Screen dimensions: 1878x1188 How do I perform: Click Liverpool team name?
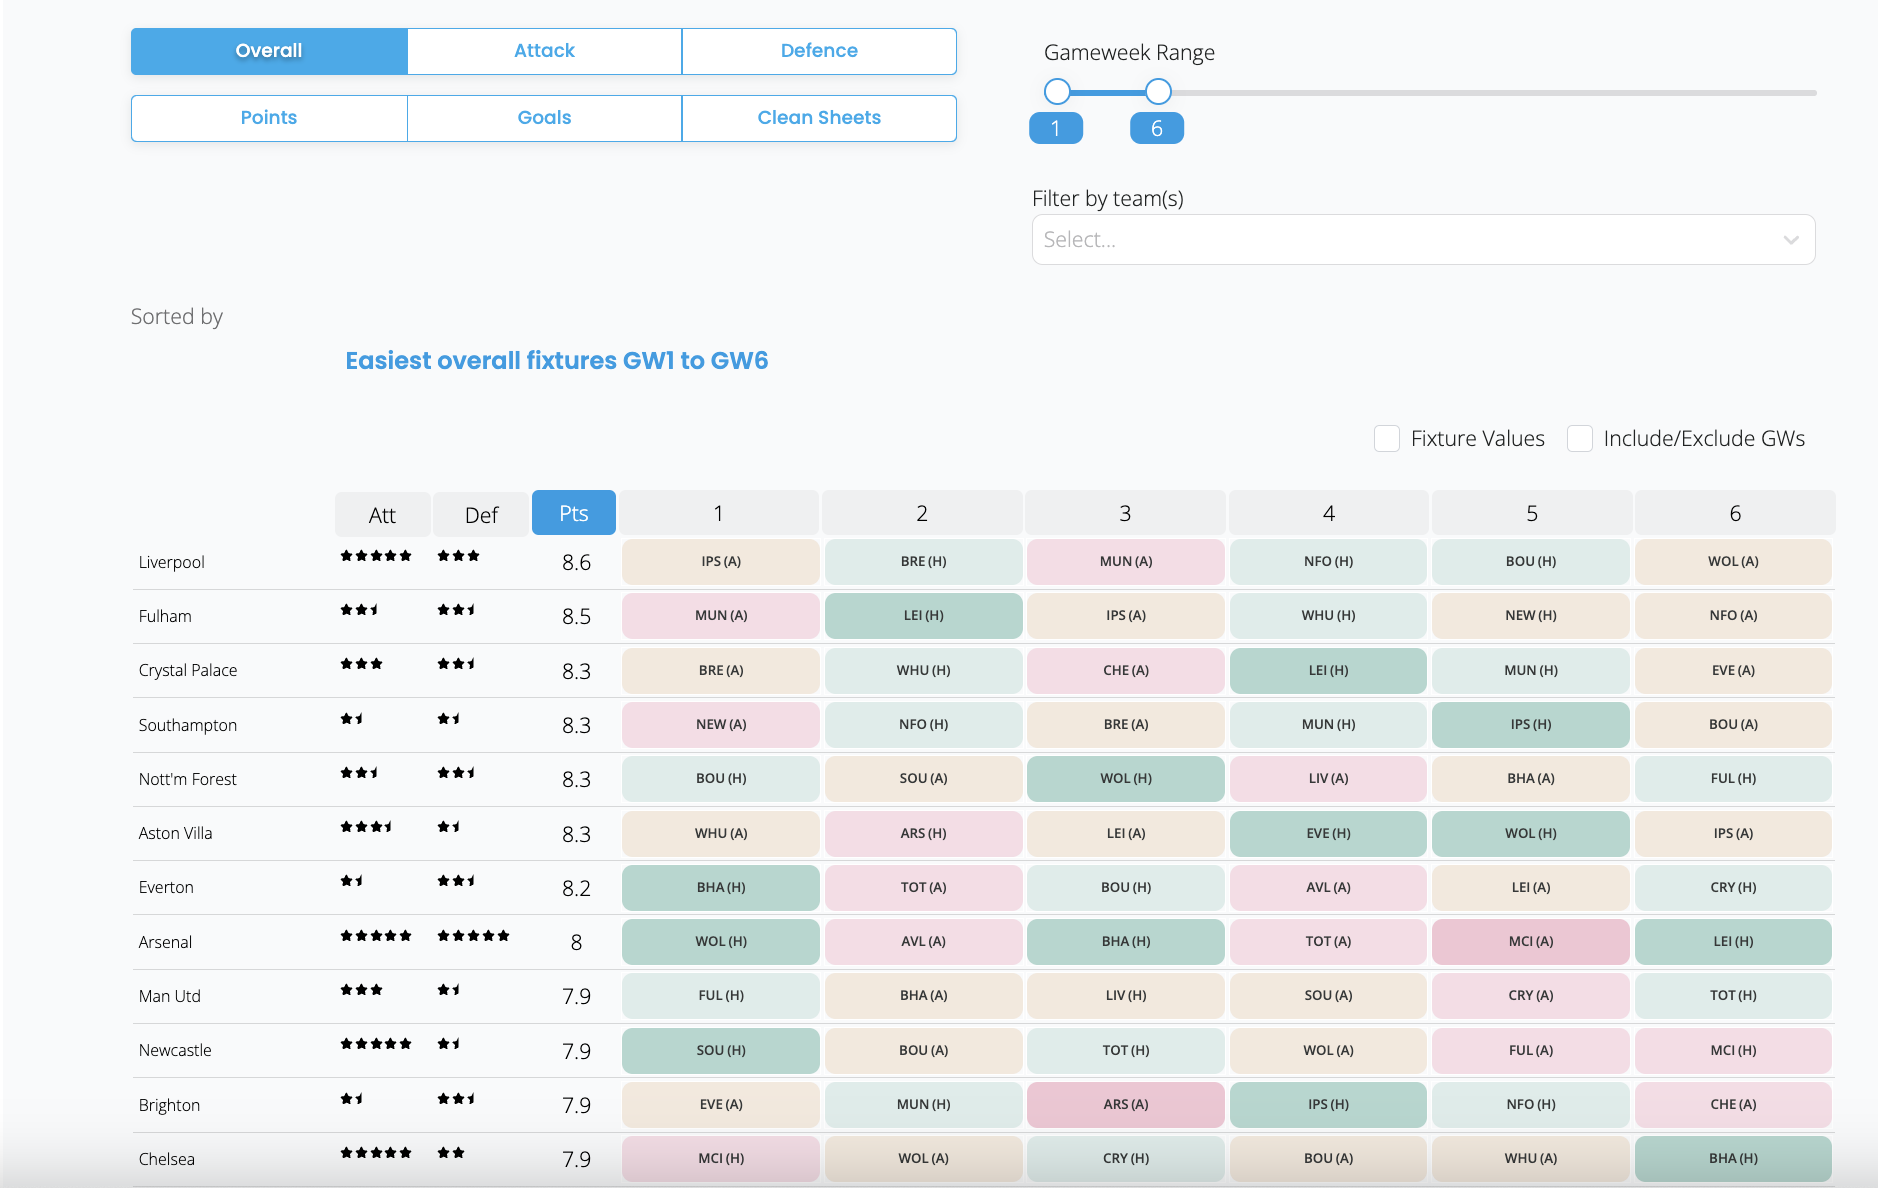click(172, 562)
